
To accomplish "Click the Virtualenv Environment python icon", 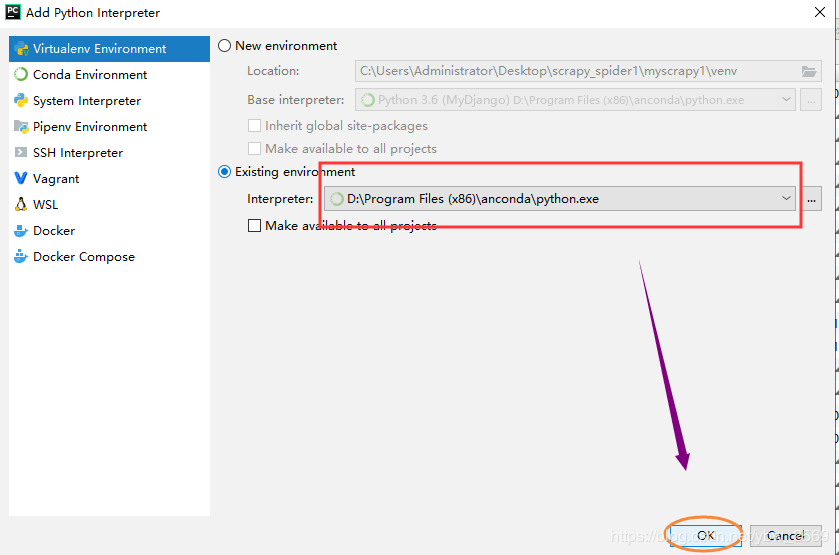I will [x=21, y=49].
